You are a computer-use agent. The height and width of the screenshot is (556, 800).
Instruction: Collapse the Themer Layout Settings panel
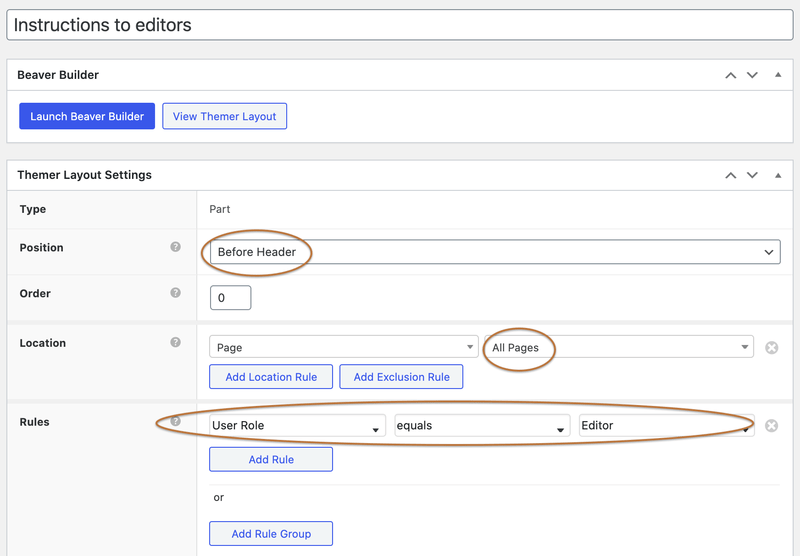tap(777, 175)
